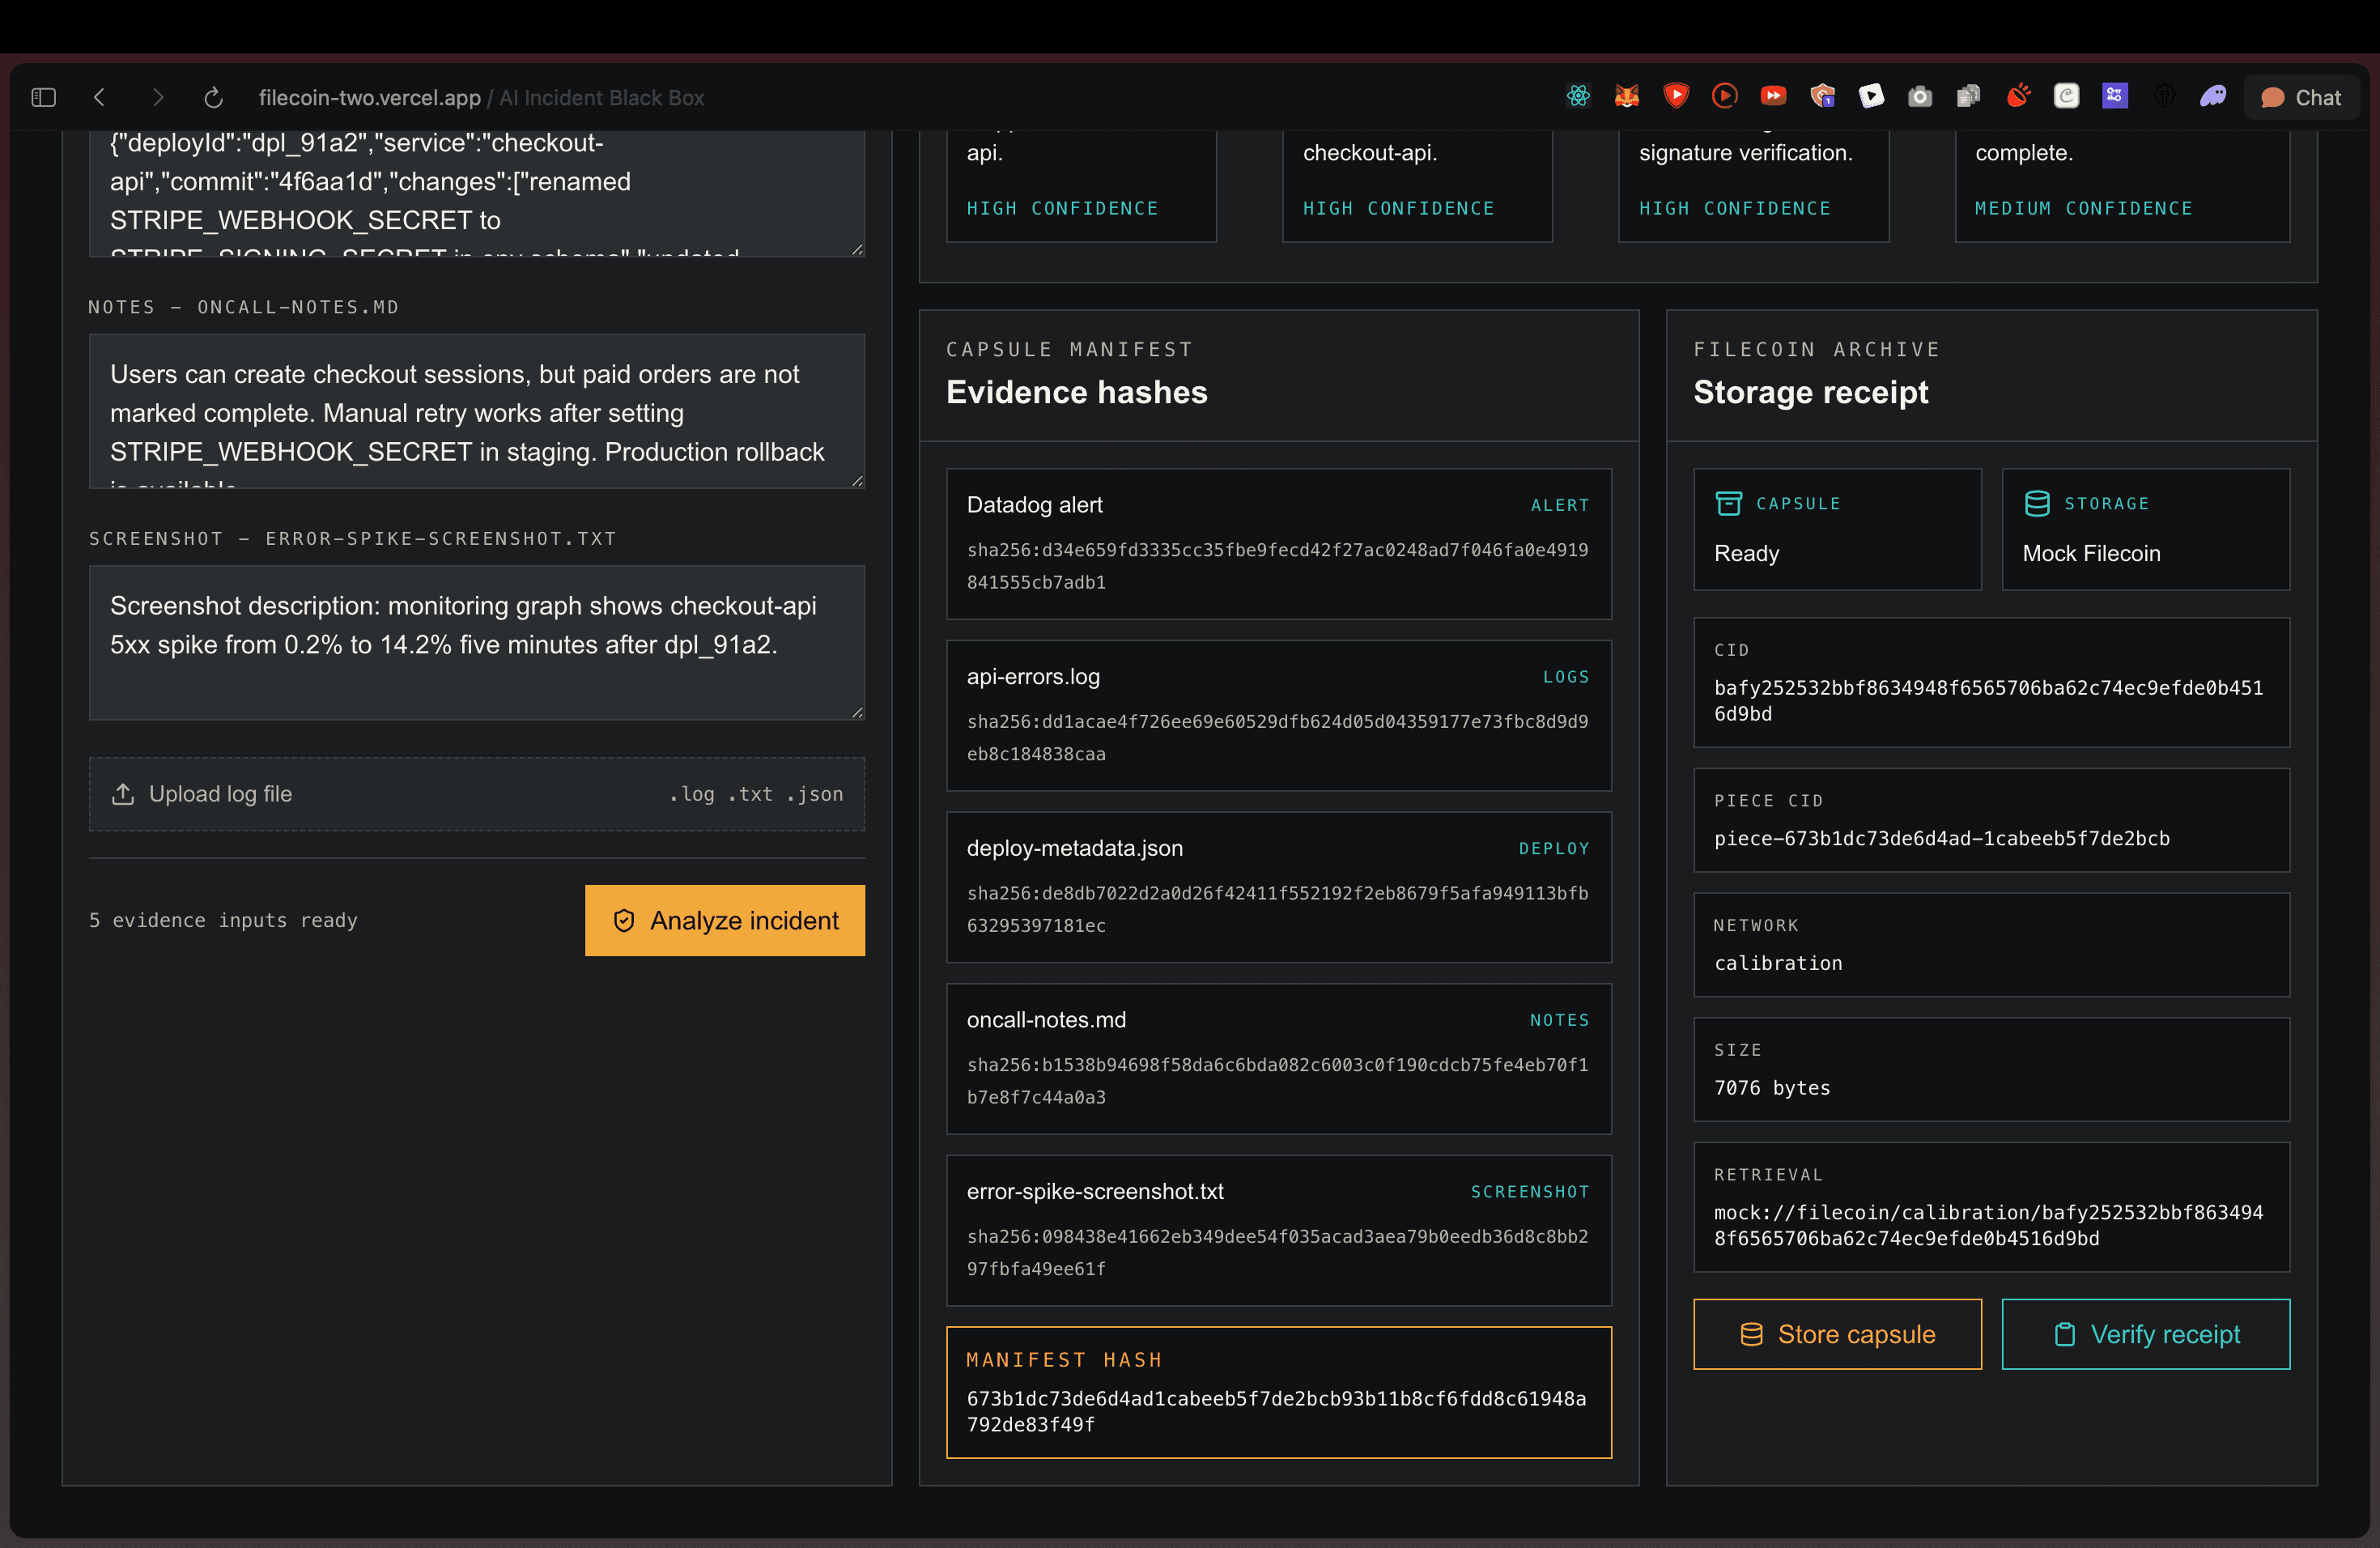Open the beige letter C extension
This screenshot has width=2380, height=1548.
pos(2066,96)
